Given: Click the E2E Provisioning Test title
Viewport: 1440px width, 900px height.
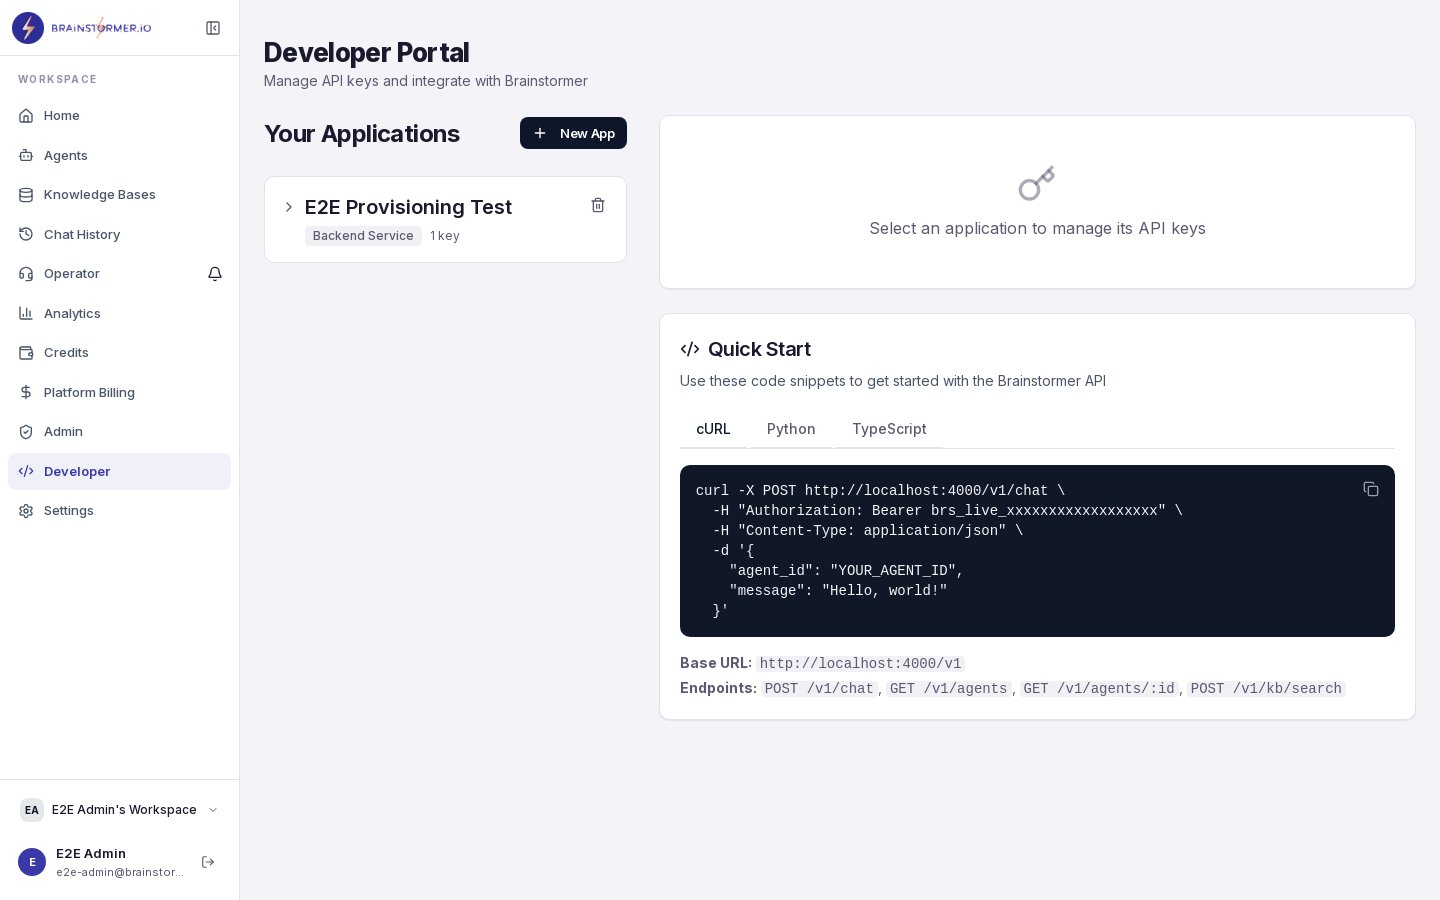Looking at the screenshot, I should point(408,207).
